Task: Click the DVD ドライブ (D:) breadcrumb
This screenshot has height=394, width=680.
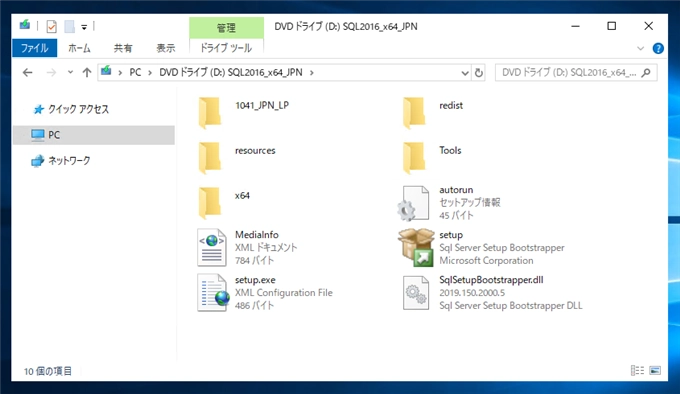Action: [x=231, y=72]
